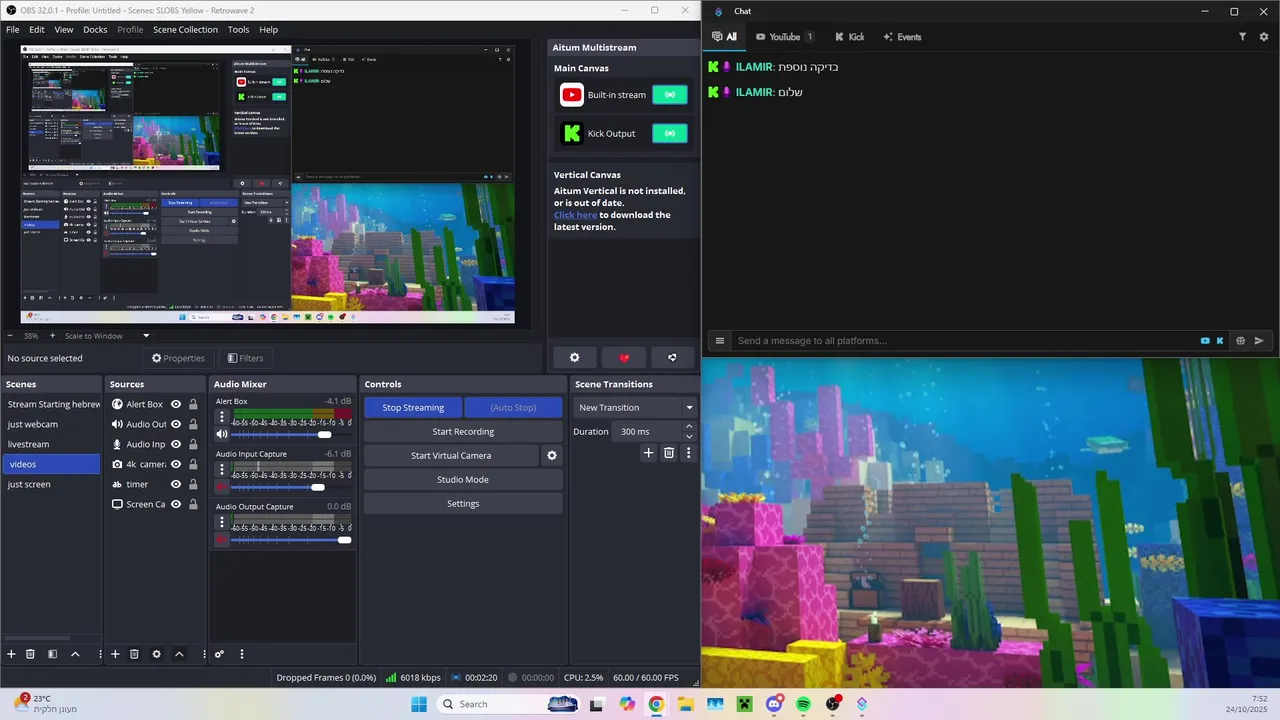Add a scene transition with plus icon

pos(648,453)
